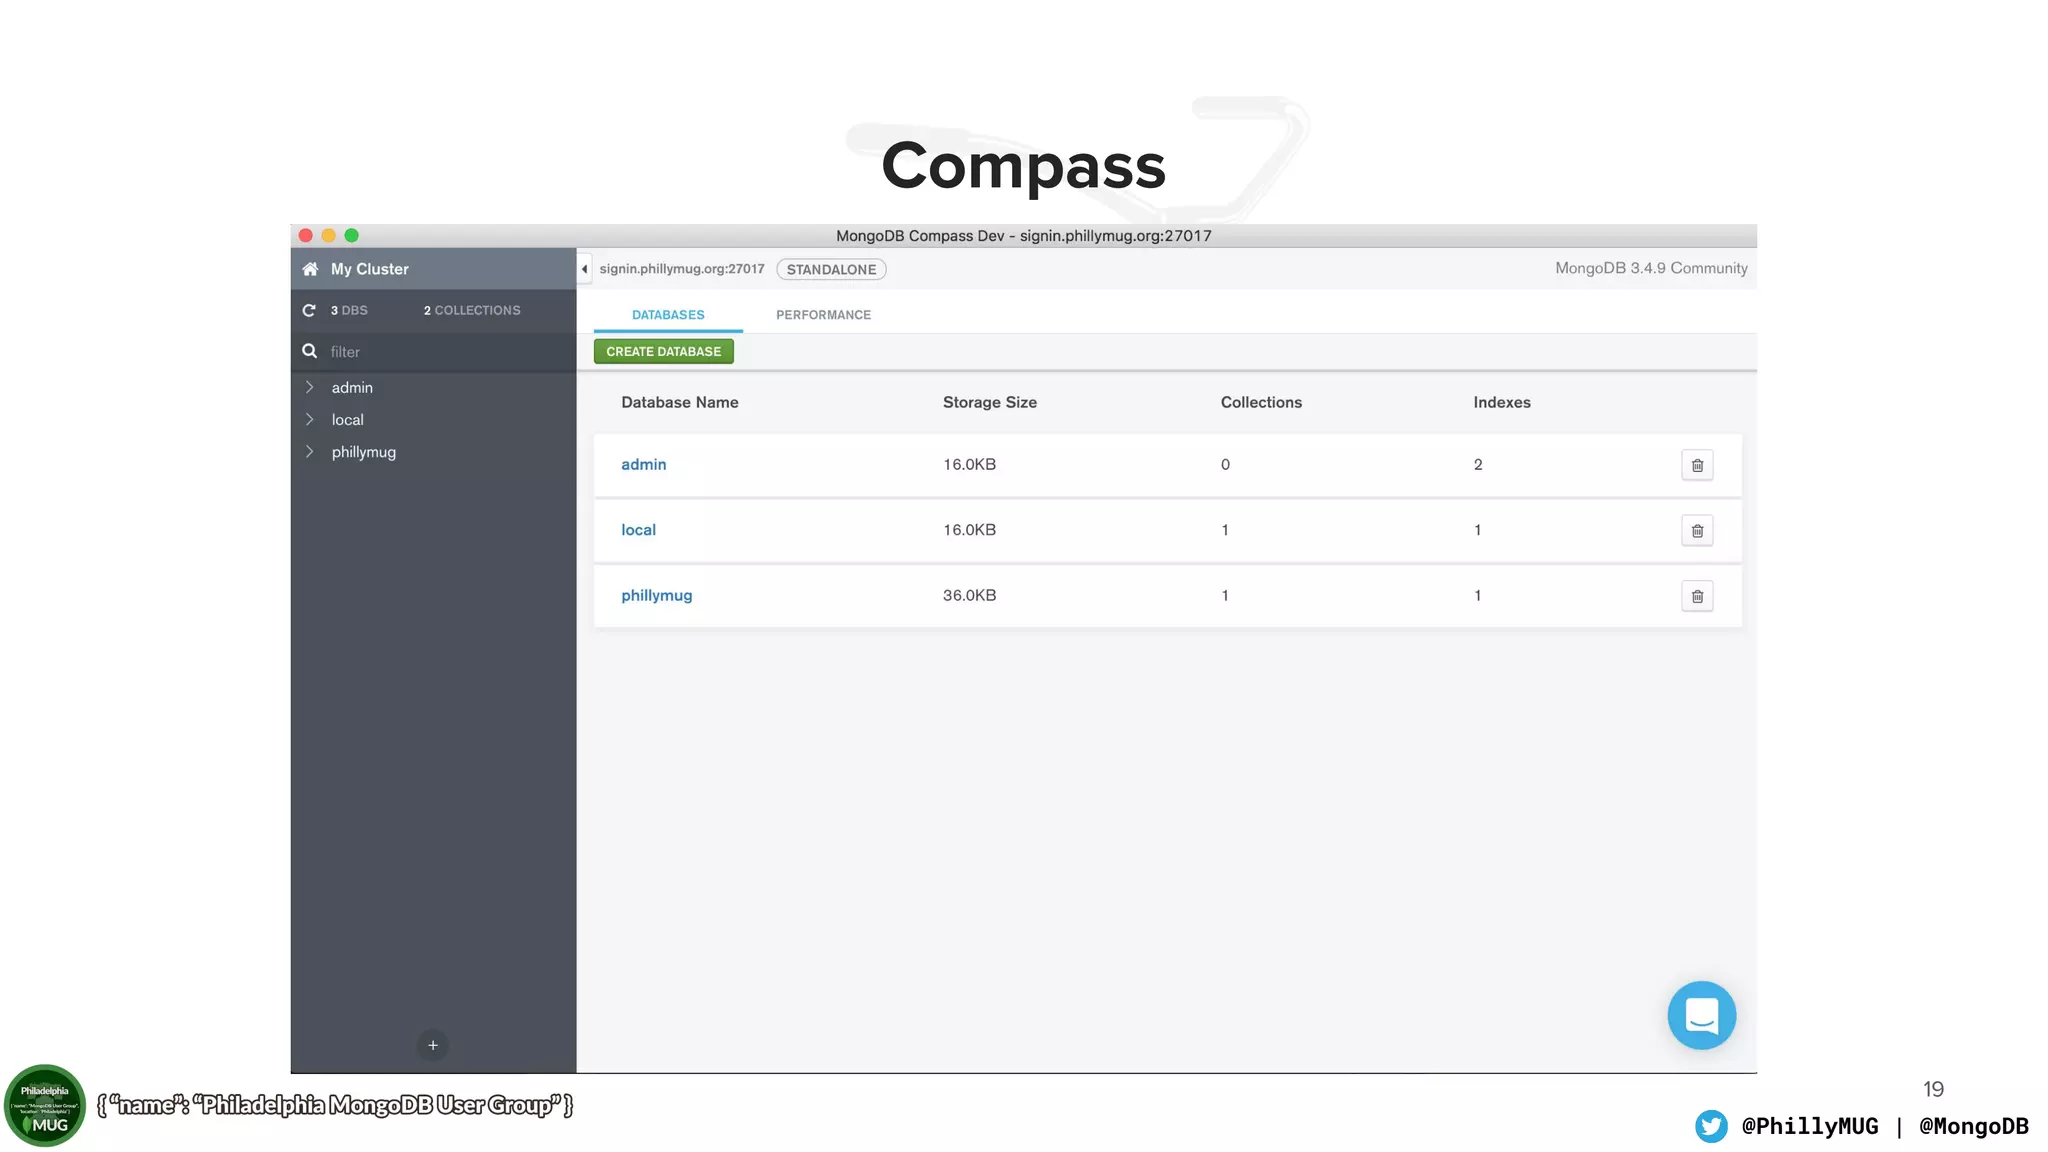Expand the phillymug database in the sidebar
2048x1152 pixels.
point(310,451)
